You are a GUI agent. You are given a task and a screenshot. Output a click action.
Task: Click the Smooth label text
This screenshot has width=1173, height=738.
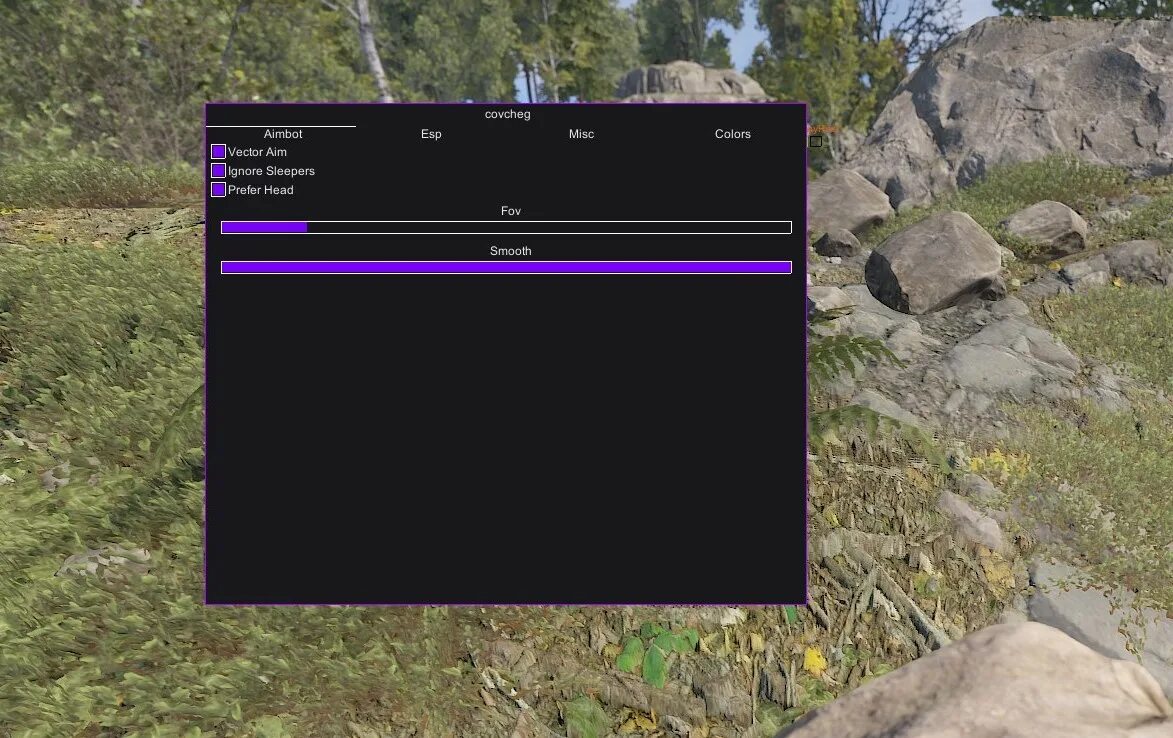coord(511,251)
